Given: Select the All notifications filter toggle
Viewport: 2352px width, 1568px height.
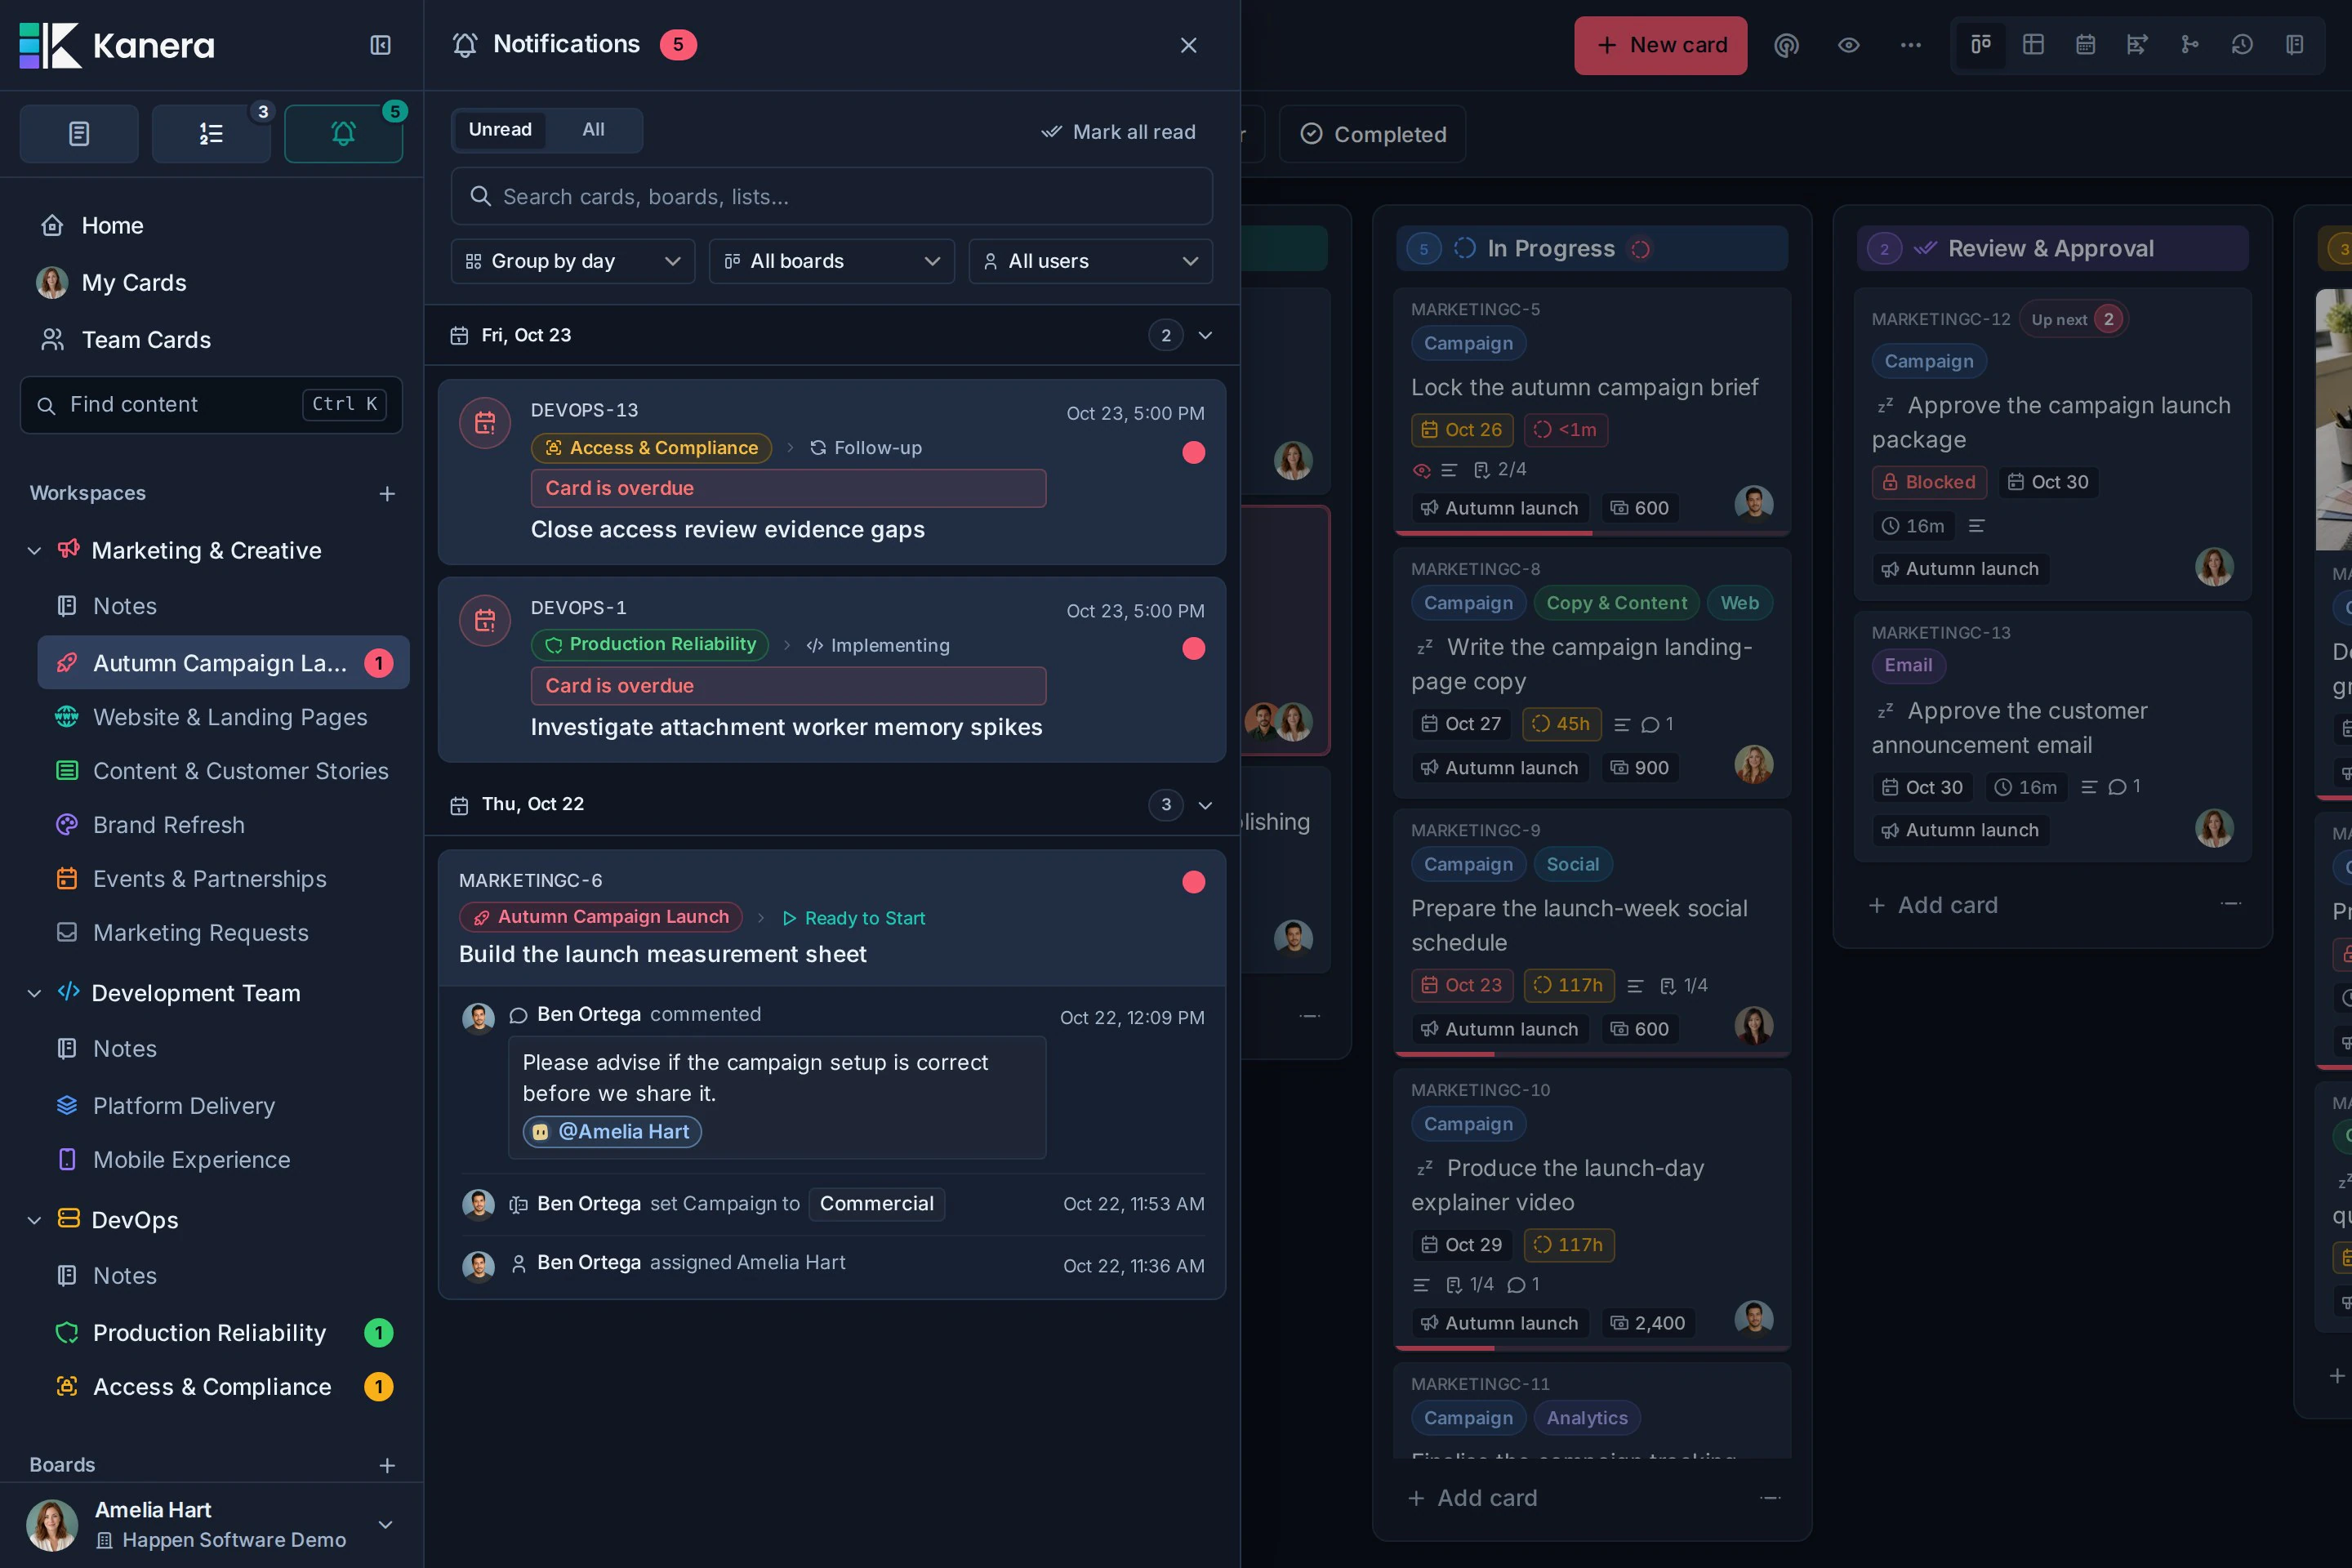Looking at the screenshot, I should click(593, 130).
